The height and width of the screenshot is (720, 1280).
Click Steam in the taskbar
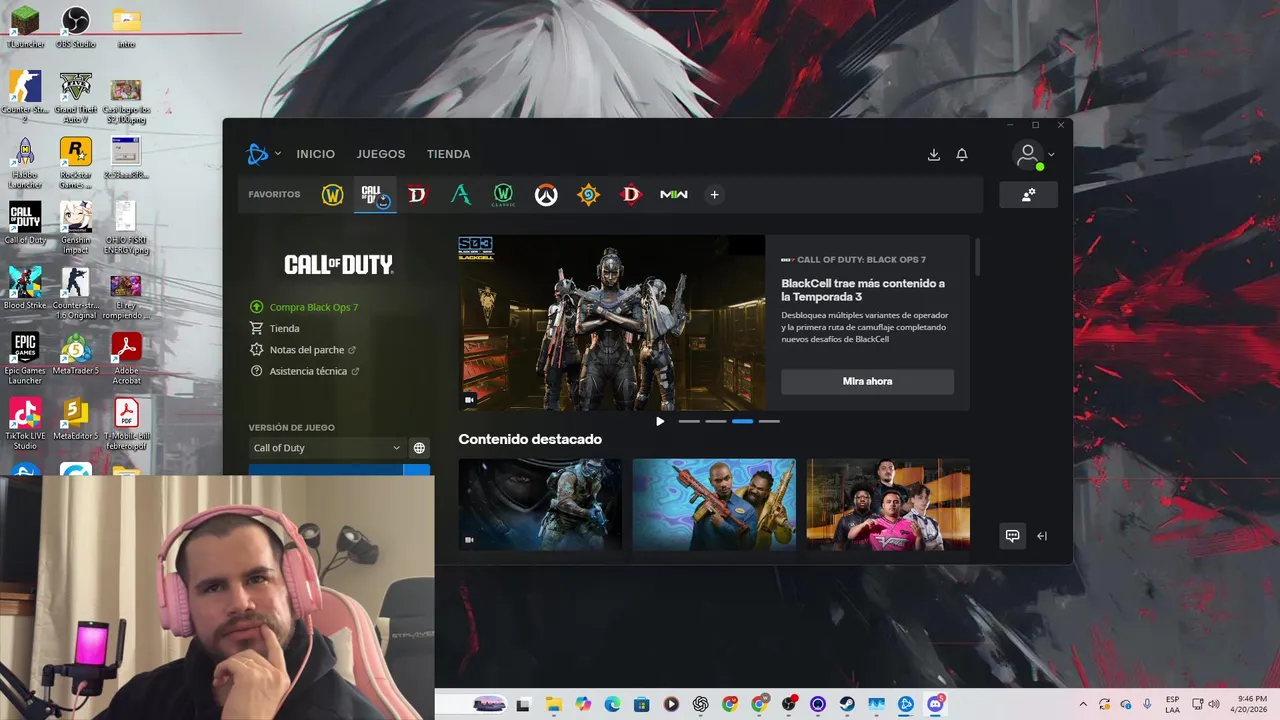(847, 704)
